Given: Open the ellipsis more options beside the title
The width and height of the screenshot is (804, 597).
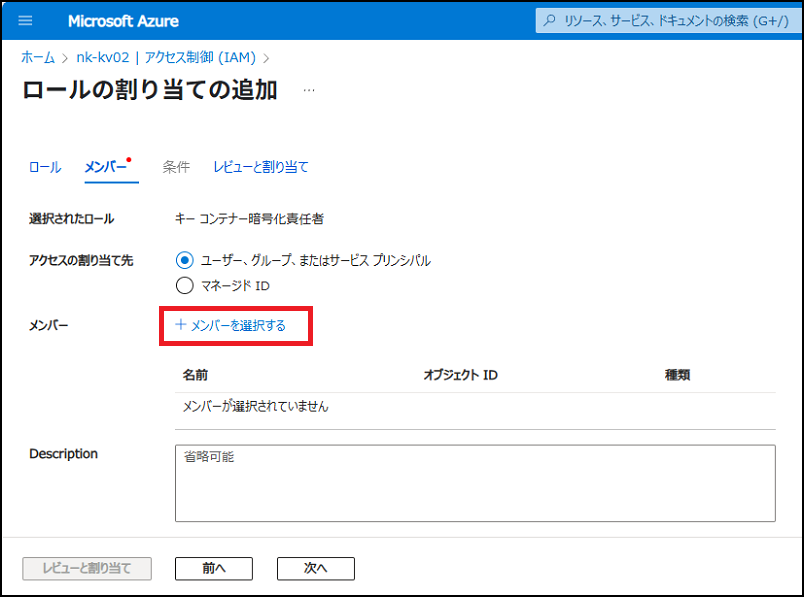Looking at the screenshot, I should click(309, 90).
